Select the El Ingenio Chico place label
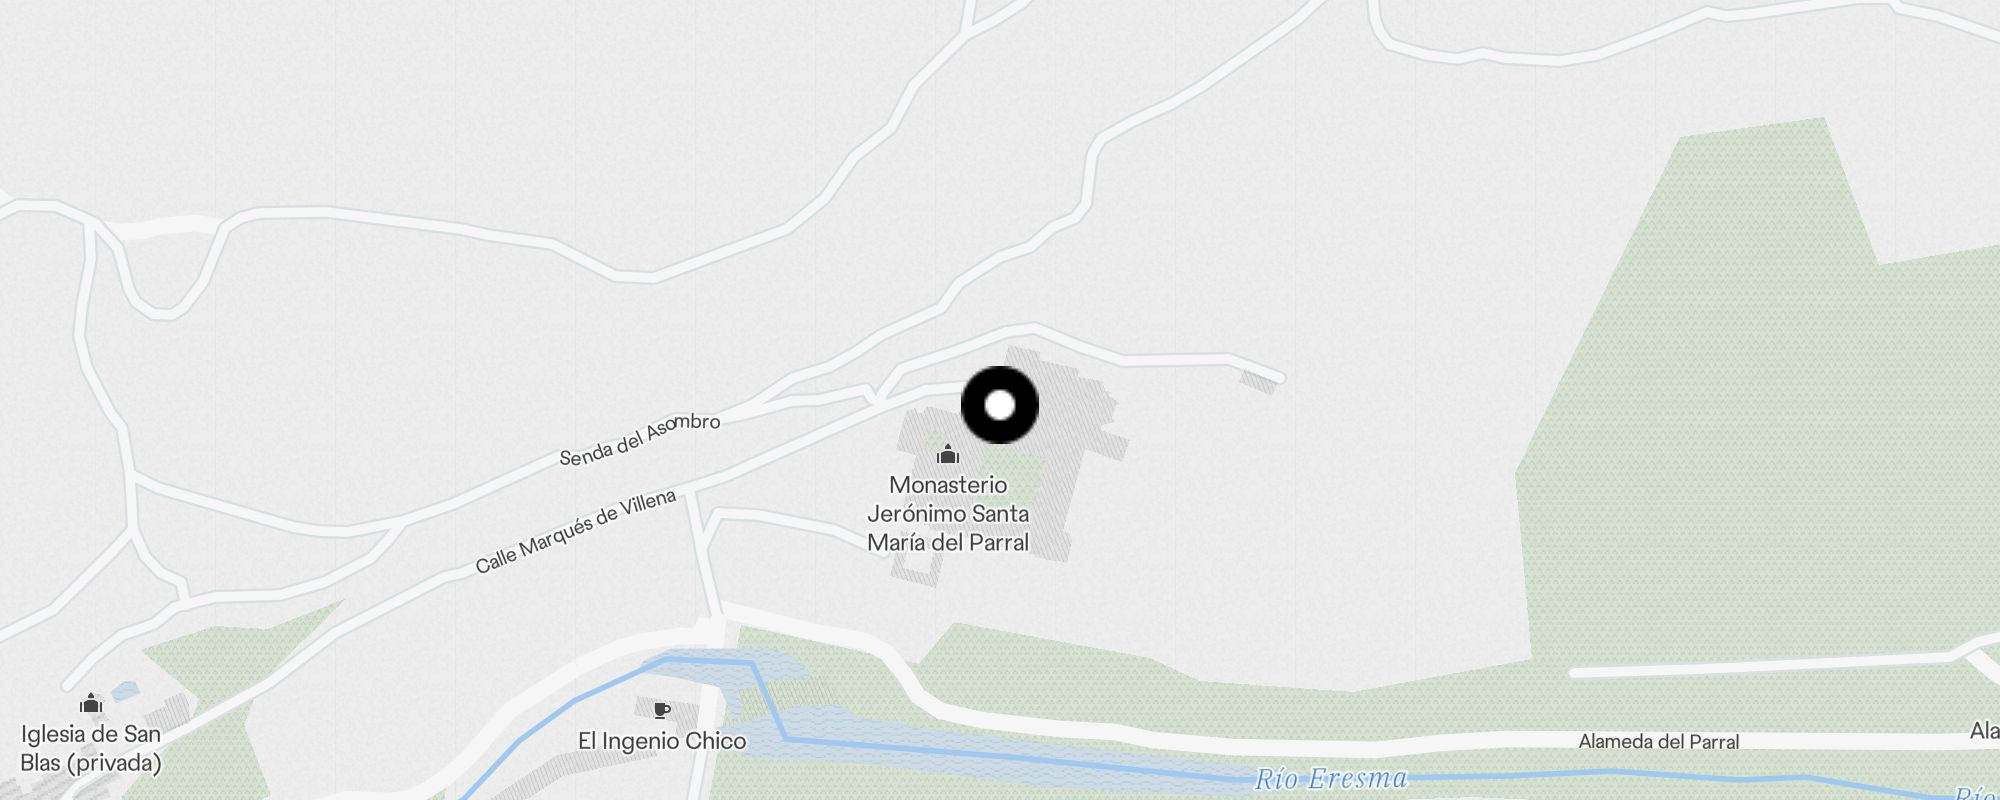This screenshot has height=800, width=2000. pyautogui.click(x=662, y=741)
